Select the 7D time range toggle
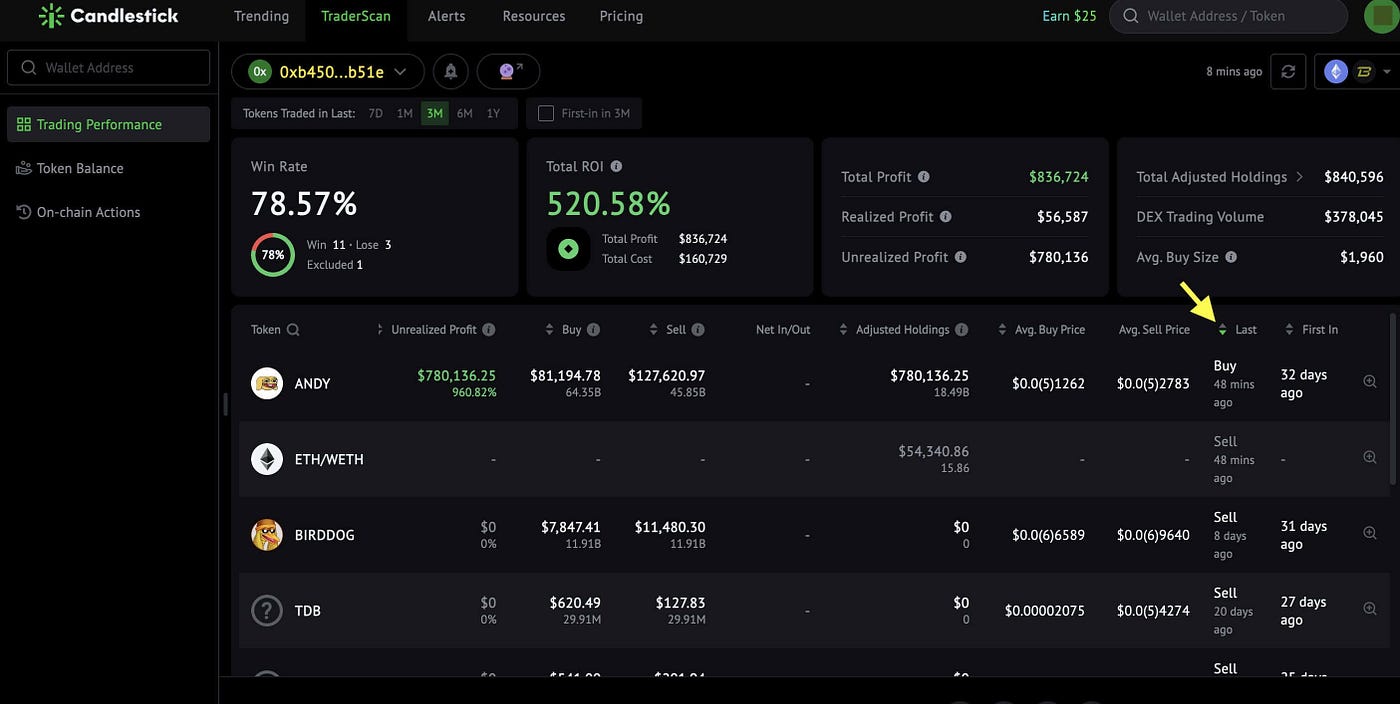The height and width of the screenshot is (704, 1400). pyautogui.click(x=376, y=114)
